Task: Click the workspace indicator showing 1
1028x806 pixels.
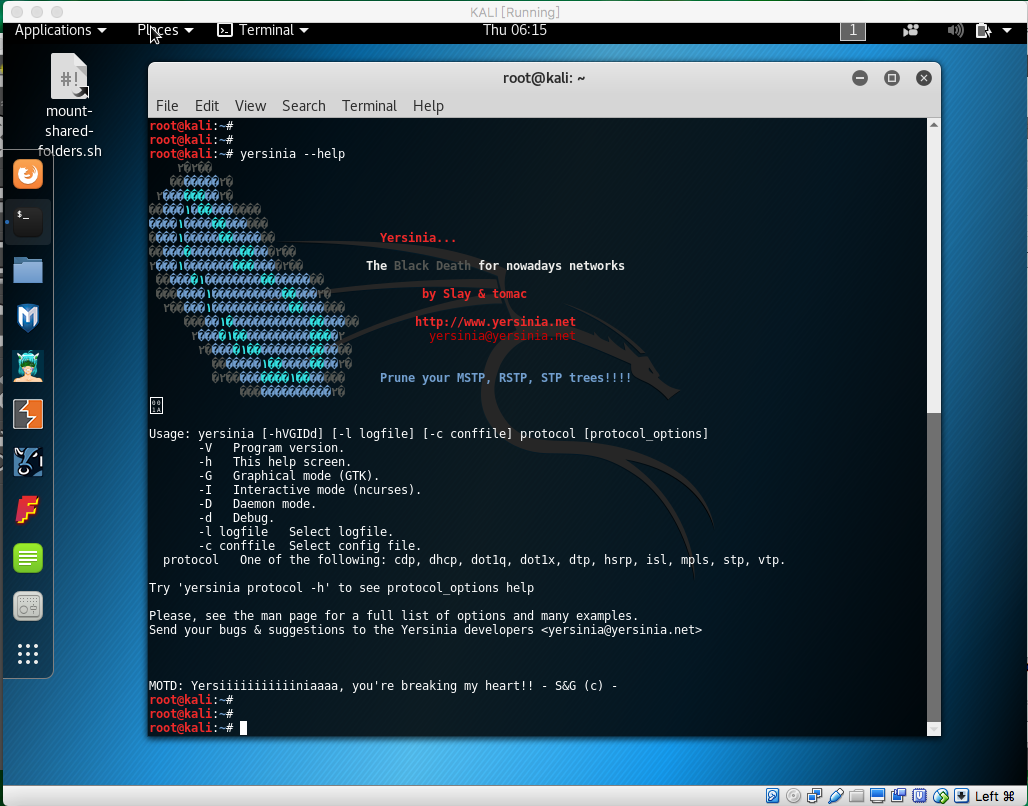Action: 852,30
